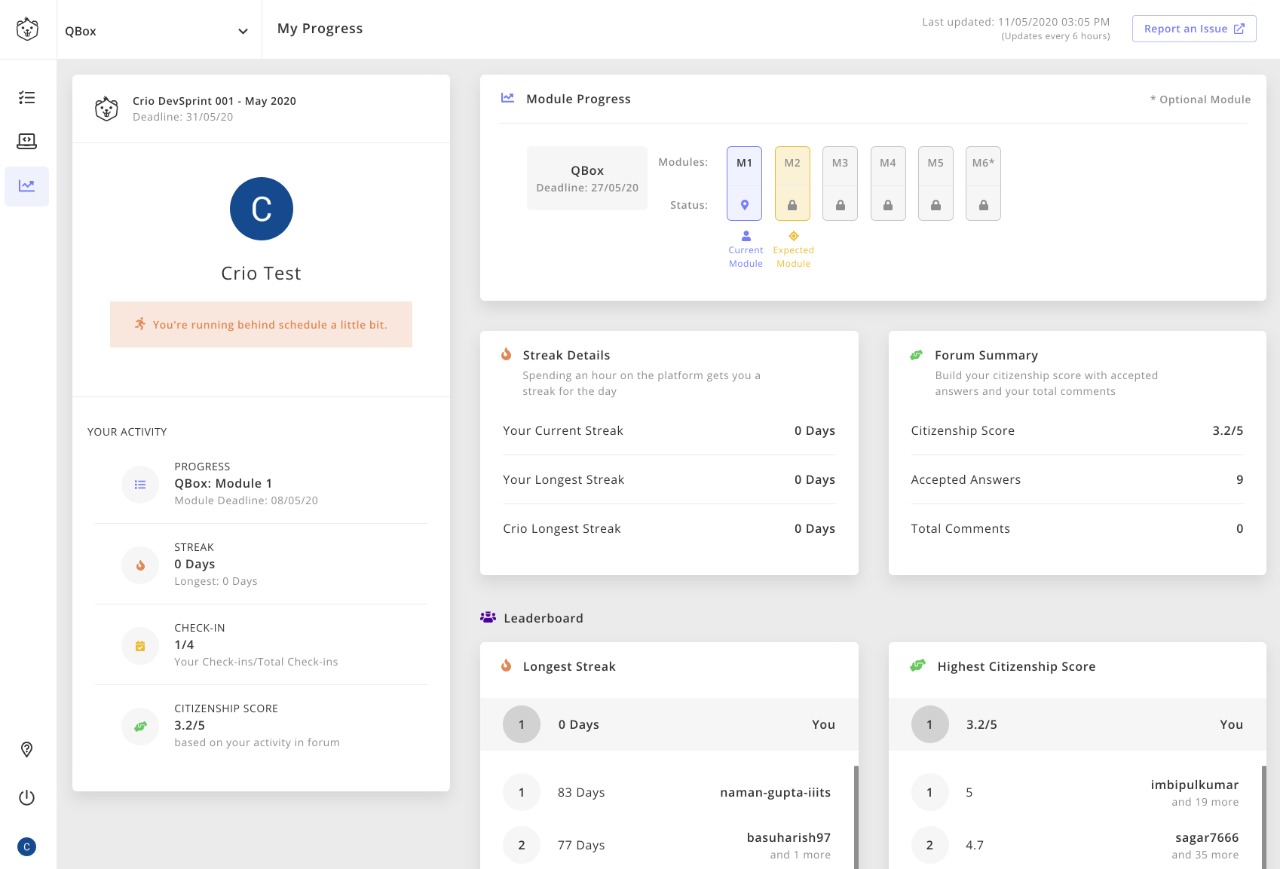Viewport: 1280px width, 869px height.
Task: Click the 'Total Comments' row
Action: tap(1077, 529)
